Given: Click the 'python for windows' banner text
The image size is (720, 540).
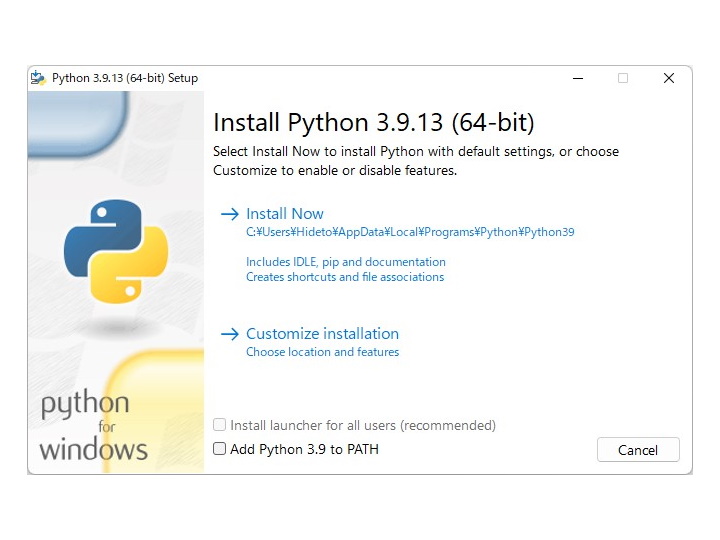Looking at the screenshot, I should tap(93, 425).
